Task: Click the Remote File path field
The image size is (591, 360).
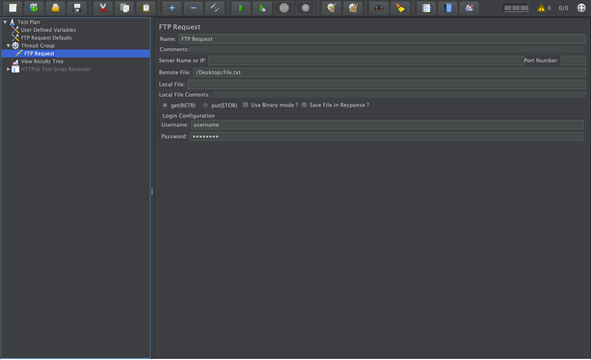Action: tap(389, 72)
